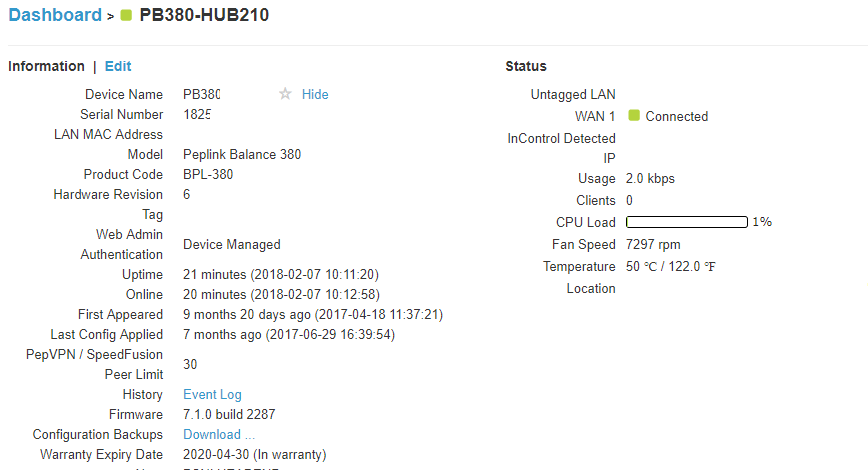The image size is (868, 470).
Task: Click the green online status square beside PB380-HUB210
Action: click(x=126, y=15)
